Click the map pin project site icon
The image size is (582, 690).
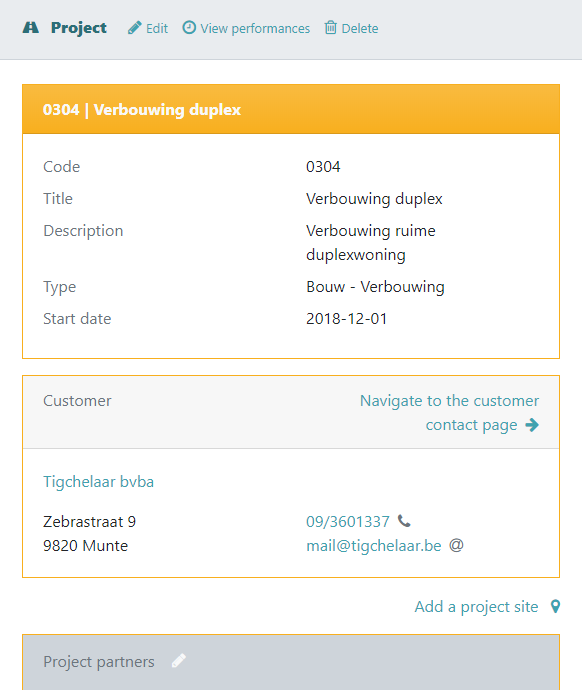click(556, 606)
